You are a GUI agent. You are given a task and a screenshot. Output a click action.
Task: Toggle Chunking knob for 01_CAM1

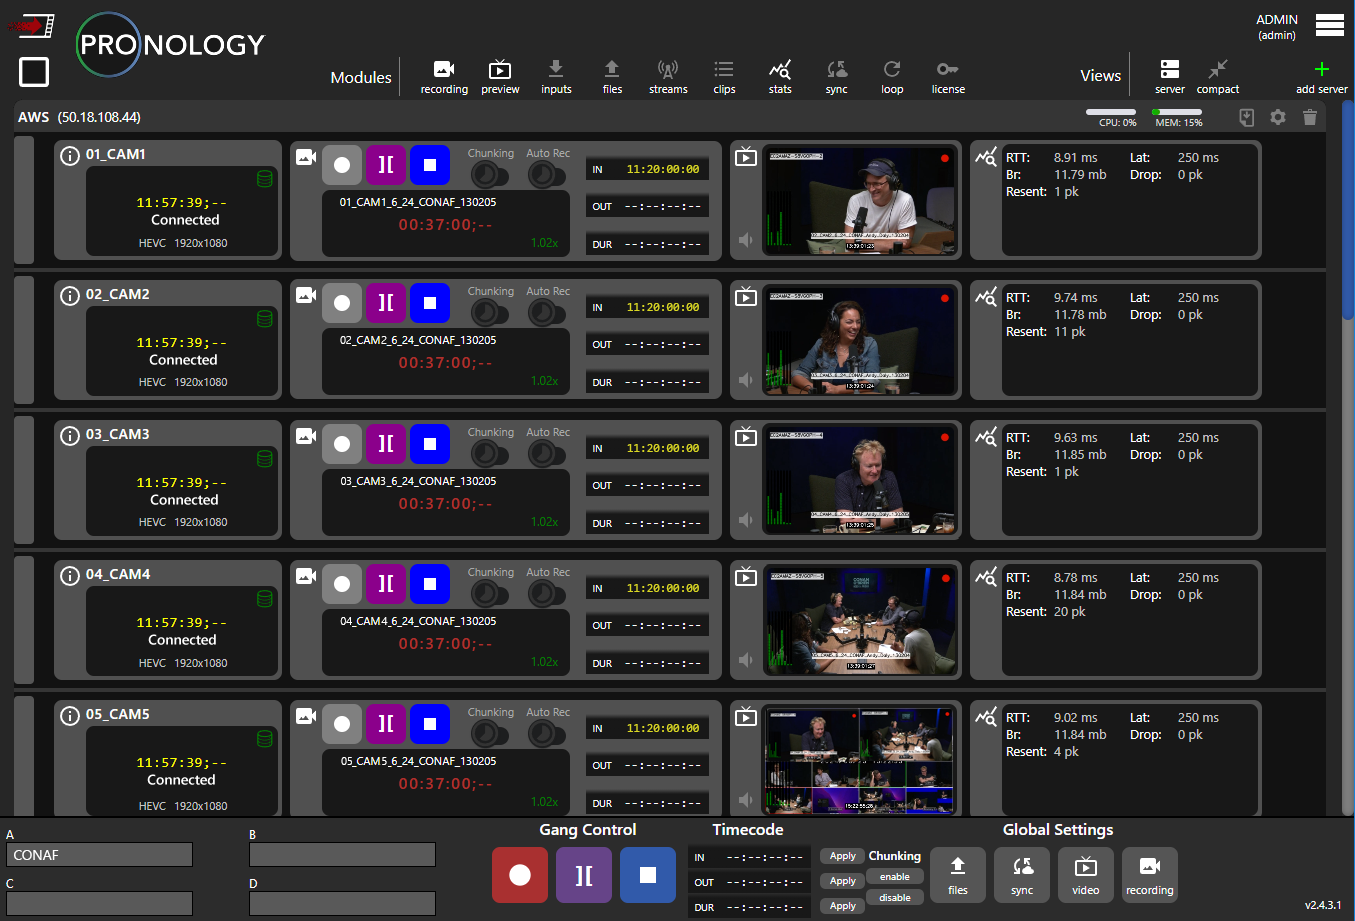coord(487,175)
